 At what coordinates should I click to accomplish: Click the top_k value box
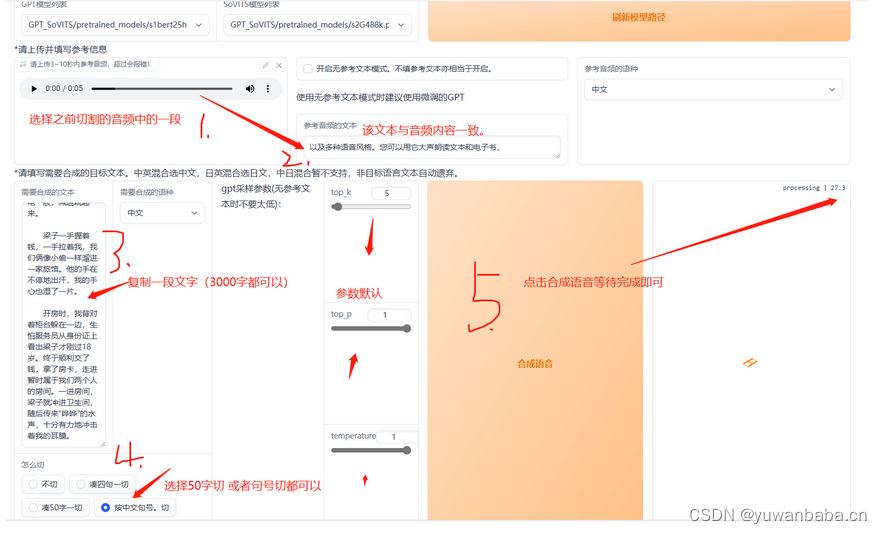pyautogui.click(x=391, y=193)
